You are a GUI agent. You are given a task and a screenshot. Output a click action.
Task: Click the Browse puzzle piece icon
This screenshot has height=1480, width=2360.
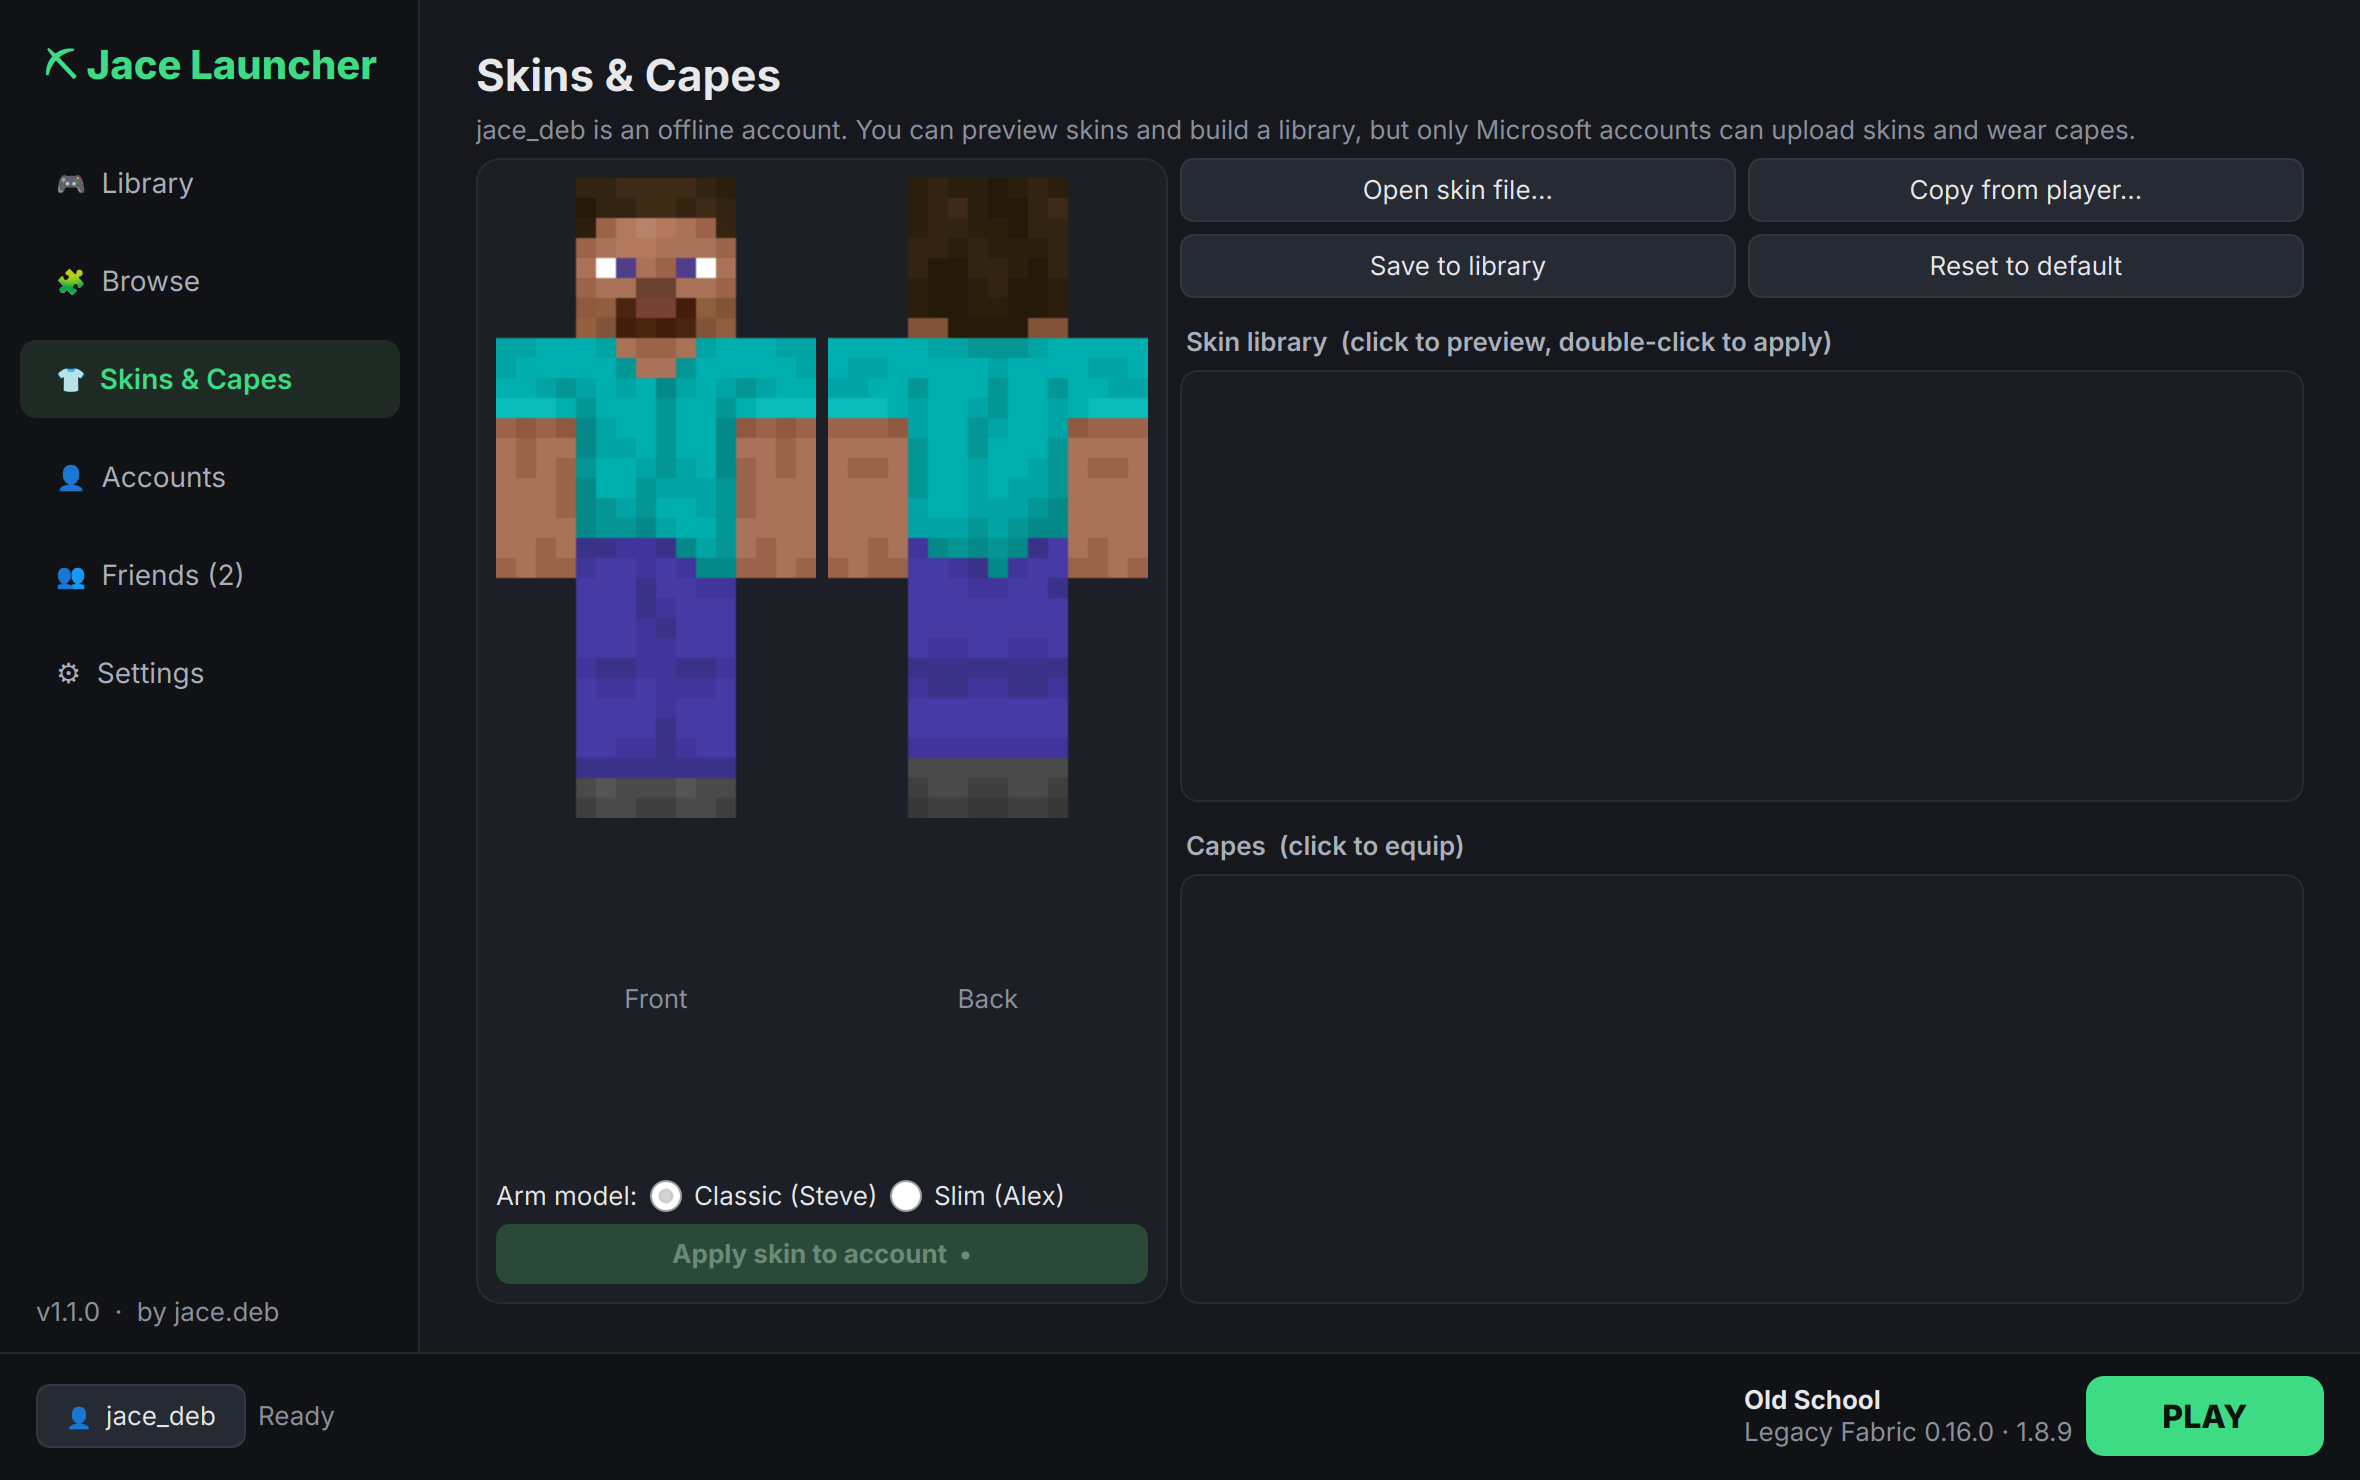click(70, 282)
